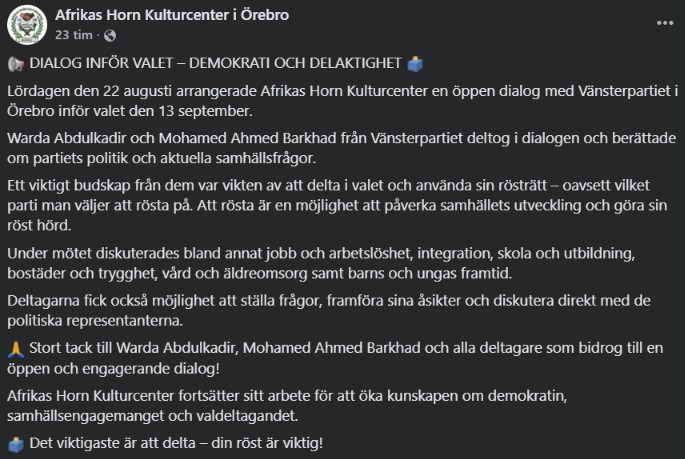This screenshot has width=685, height=459.
Task: Click the paragraph starting 'Warda Abdulkadir och Mohamed'
Action: (x=342, y=148)
